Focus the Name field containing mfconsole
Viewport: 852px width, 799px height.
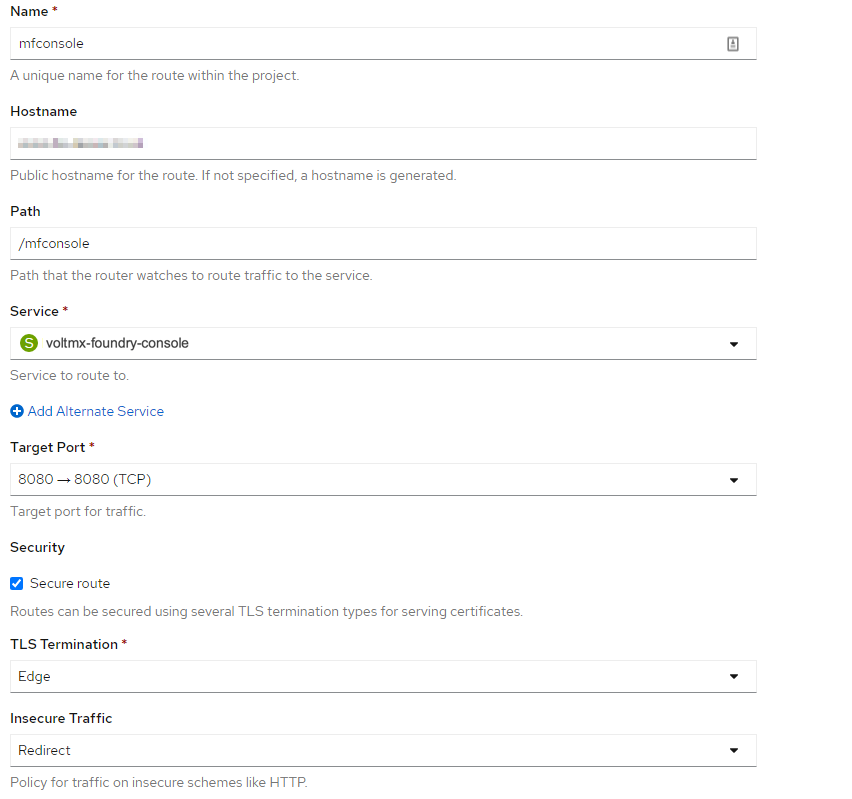tap(360, 44)
